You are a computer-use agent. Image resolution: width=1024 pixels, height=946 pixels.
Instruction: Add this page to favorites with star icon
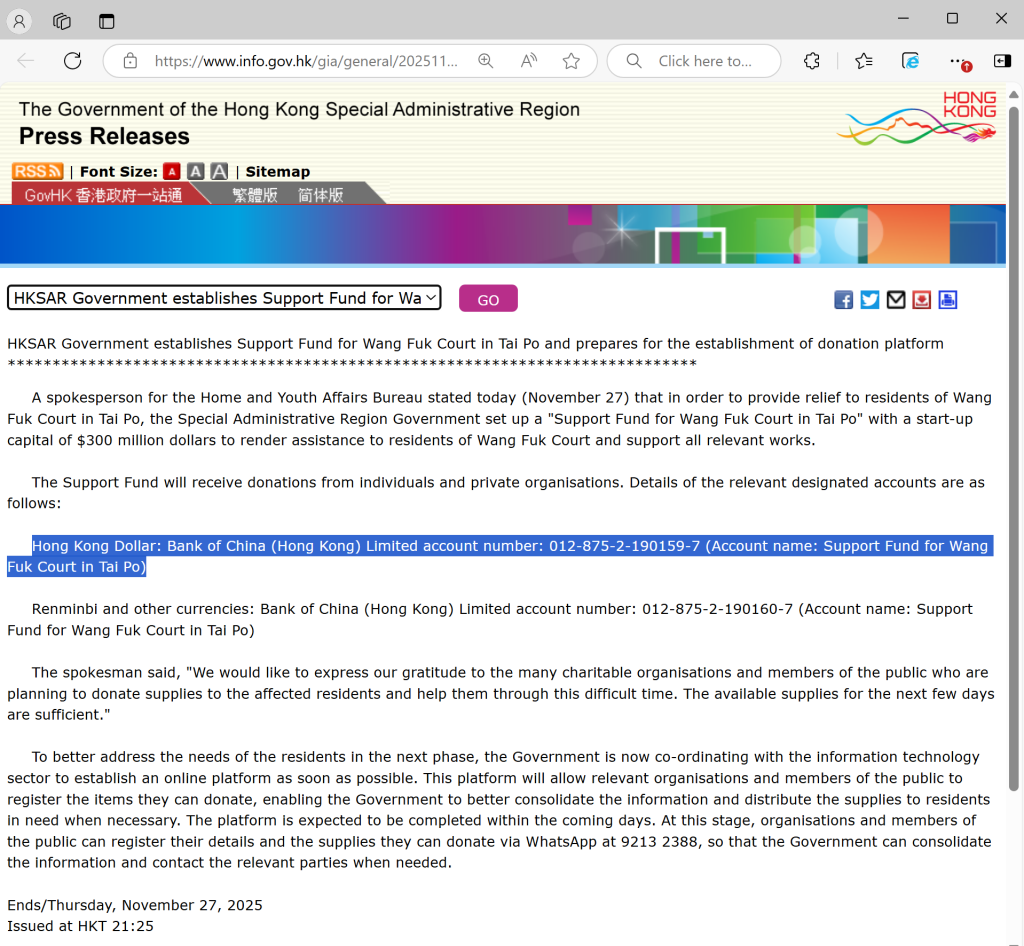point(571,61)
